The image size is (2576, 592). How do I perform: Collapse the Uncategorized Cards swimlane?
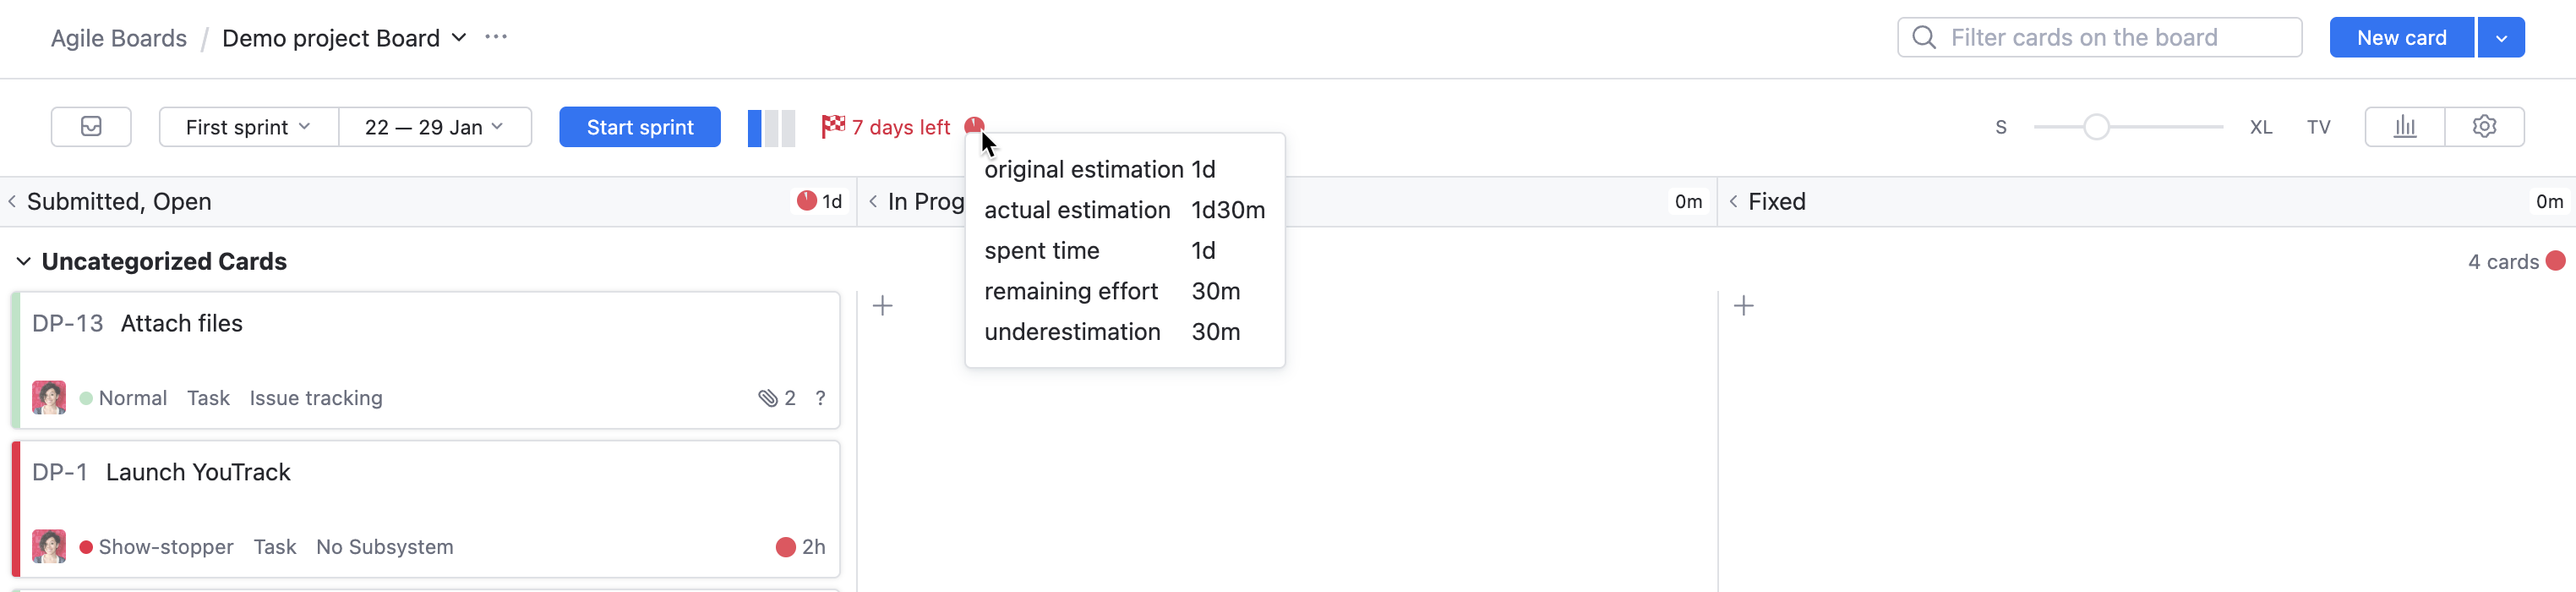point(24,262)
